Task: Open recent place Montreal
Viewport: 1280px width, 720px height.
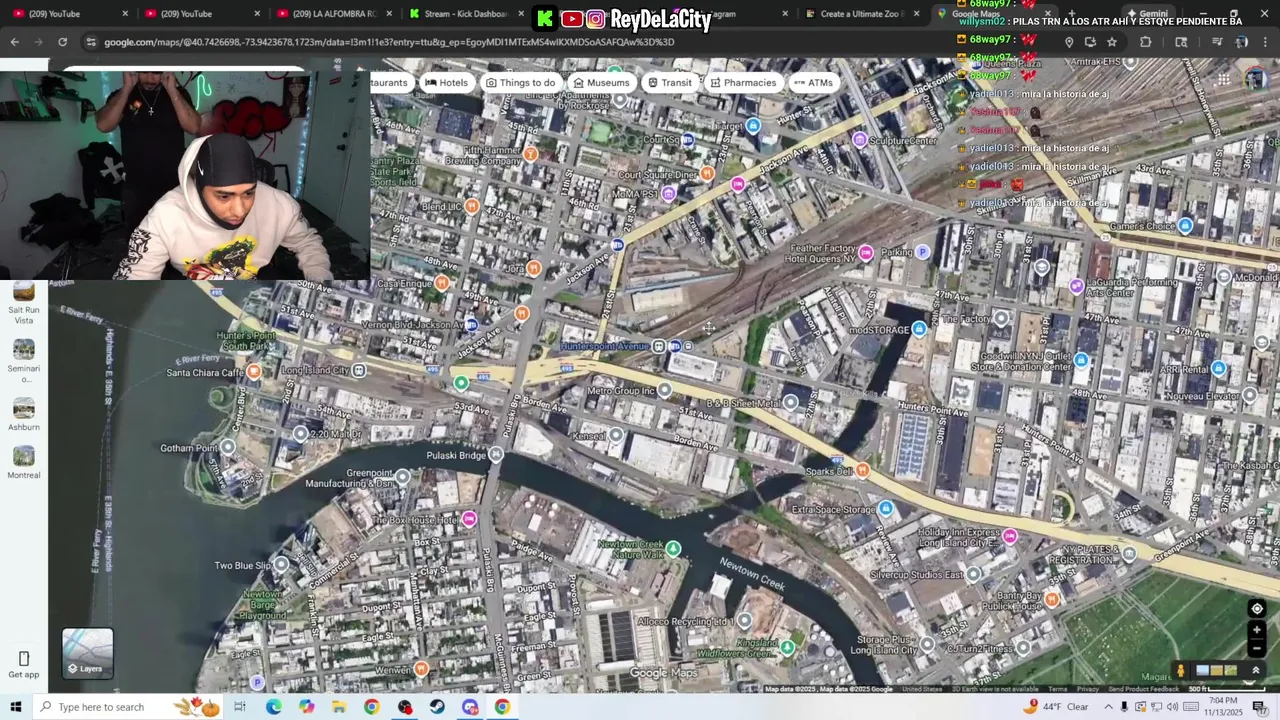Action: click(24, 462)
